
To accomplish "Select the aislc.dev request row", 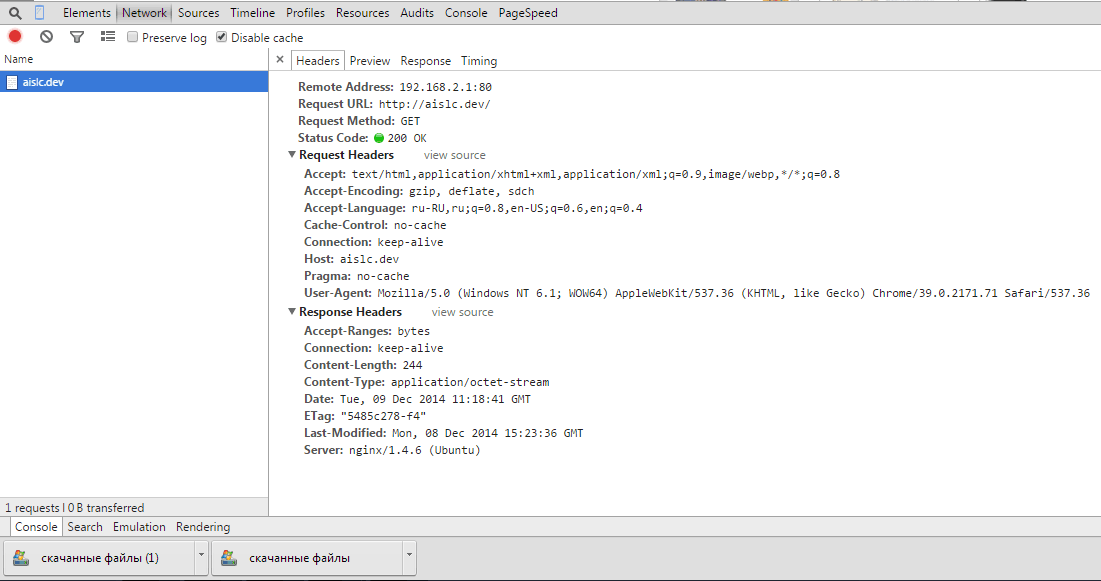I will coord(134,81).
